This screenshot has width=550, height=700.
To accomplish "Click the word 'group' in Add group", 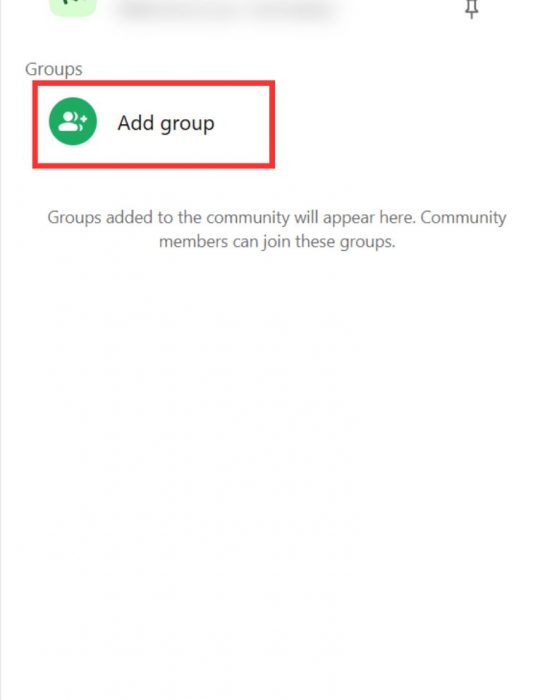I will (188, 124).
